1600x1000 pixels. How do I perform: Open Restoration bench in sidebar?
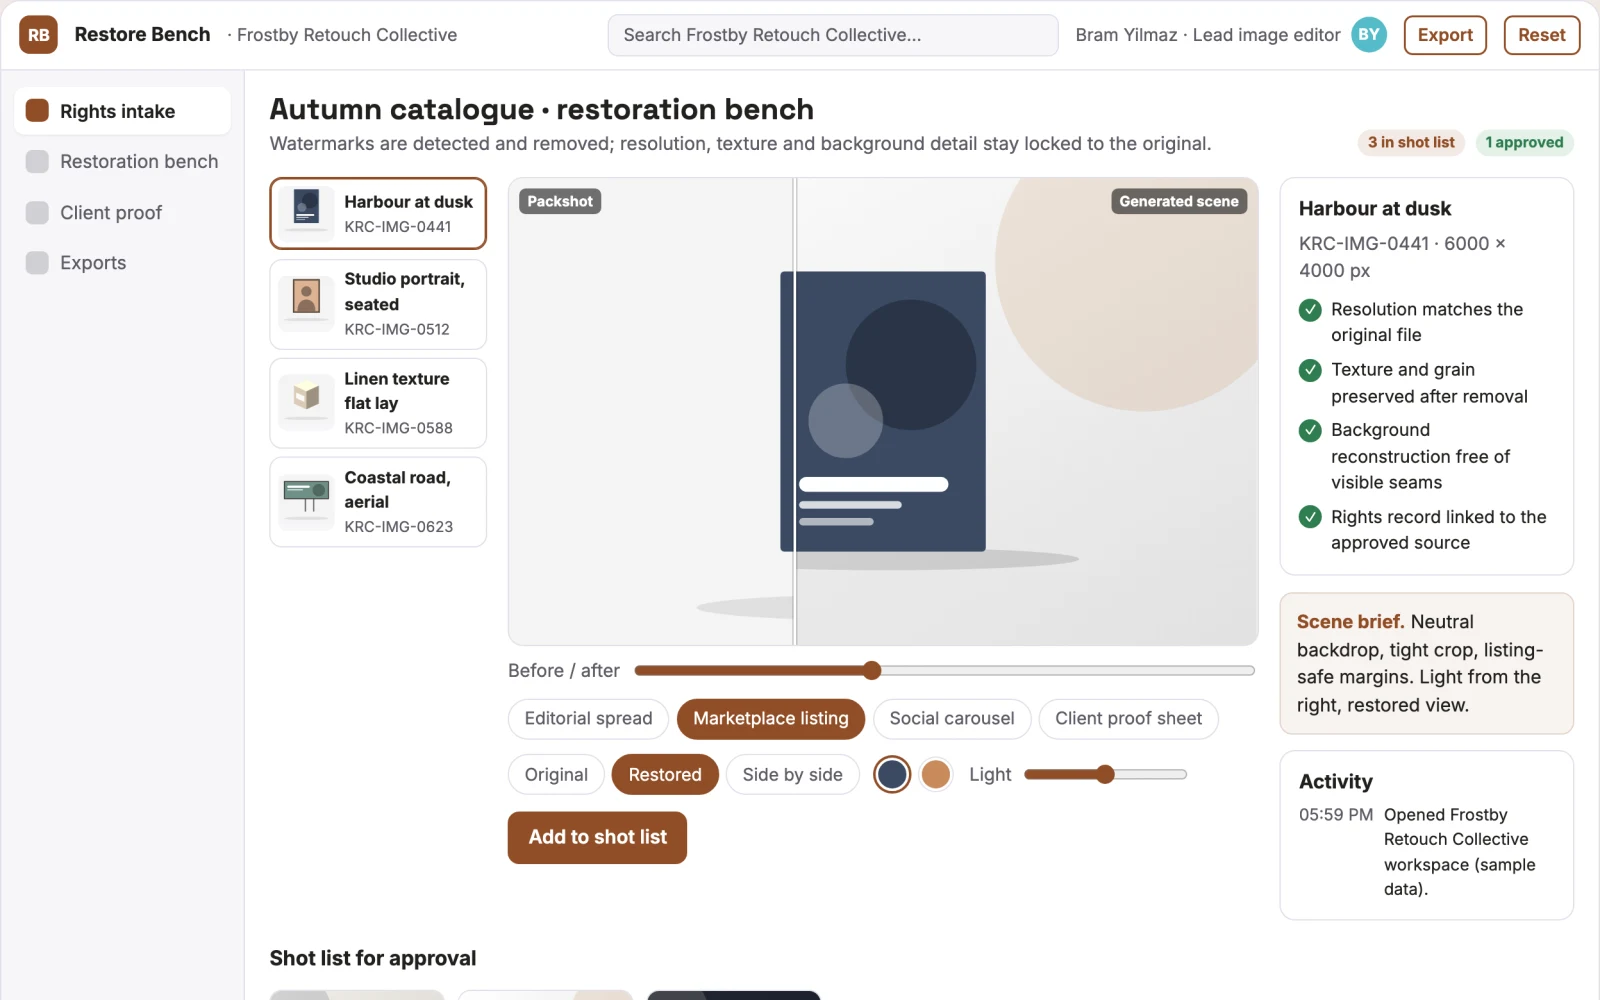(x=122, y=161)
